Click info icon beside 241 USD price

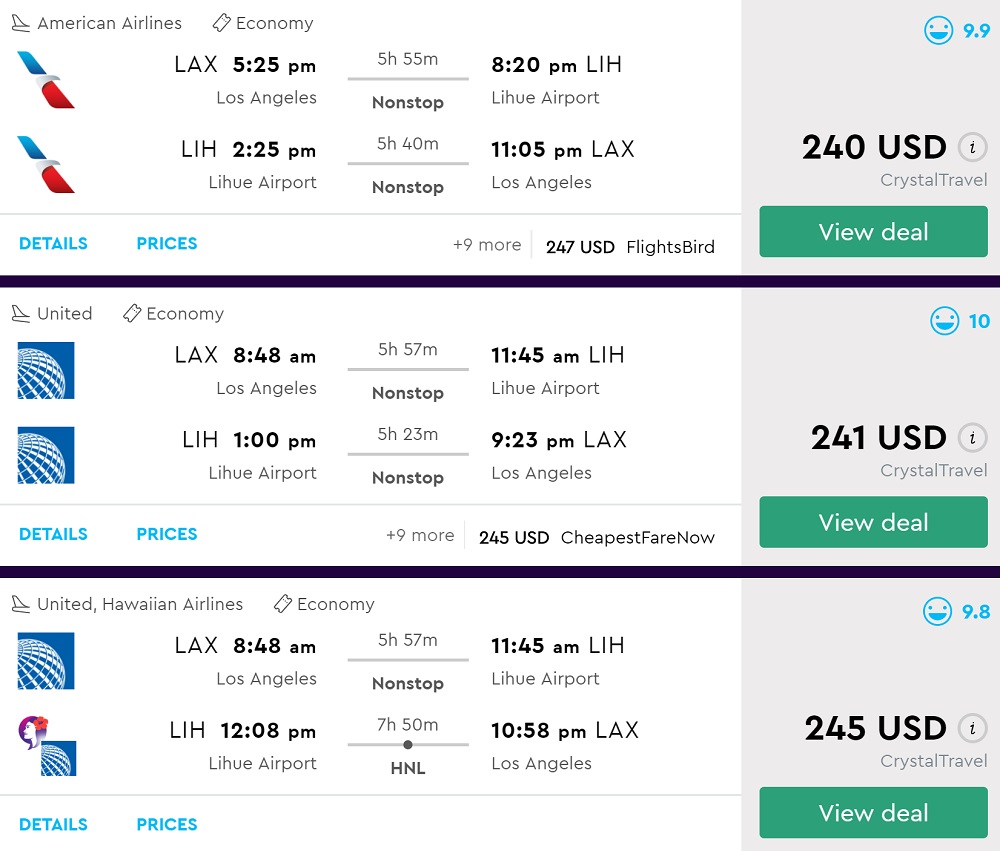tap(971, 438)
